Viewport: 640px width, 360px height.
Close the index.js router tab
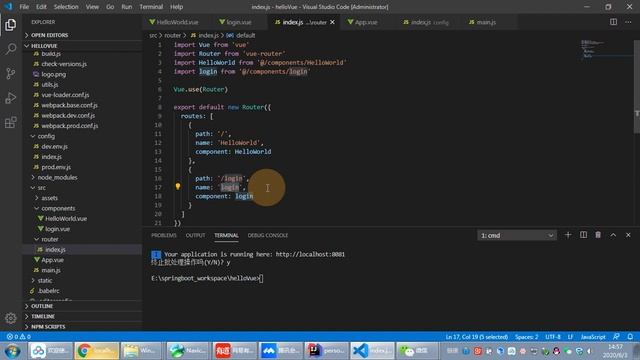pos(332,22)
